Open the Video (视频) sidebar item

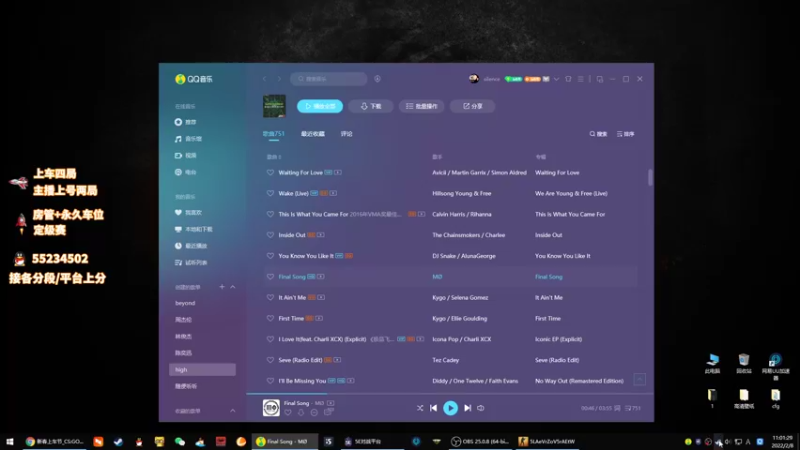(185, 156)
